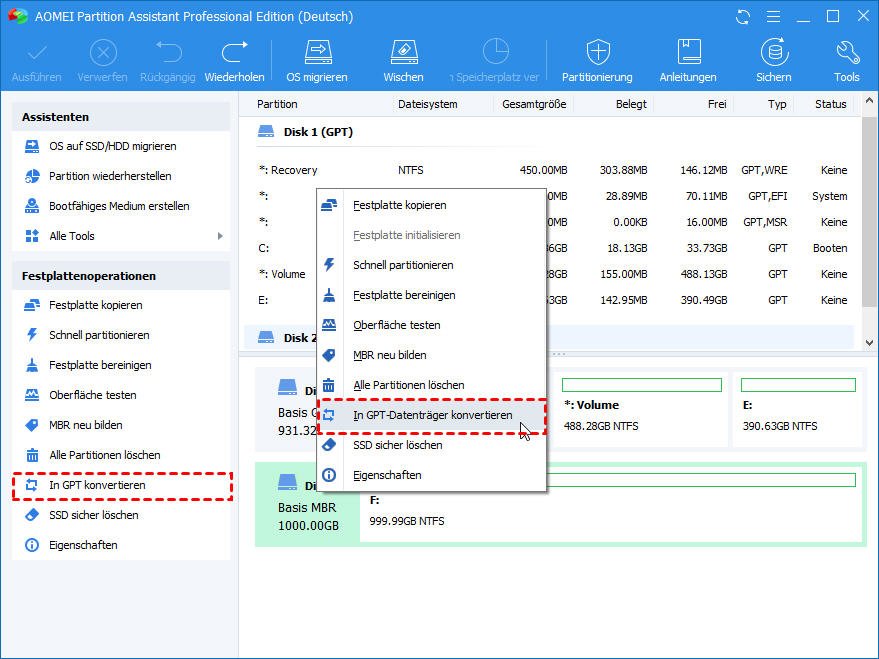Viewport: 879px width, 659px height.
Task: Click the Oberfläche testen icon in sidebar
Action: 32,395
